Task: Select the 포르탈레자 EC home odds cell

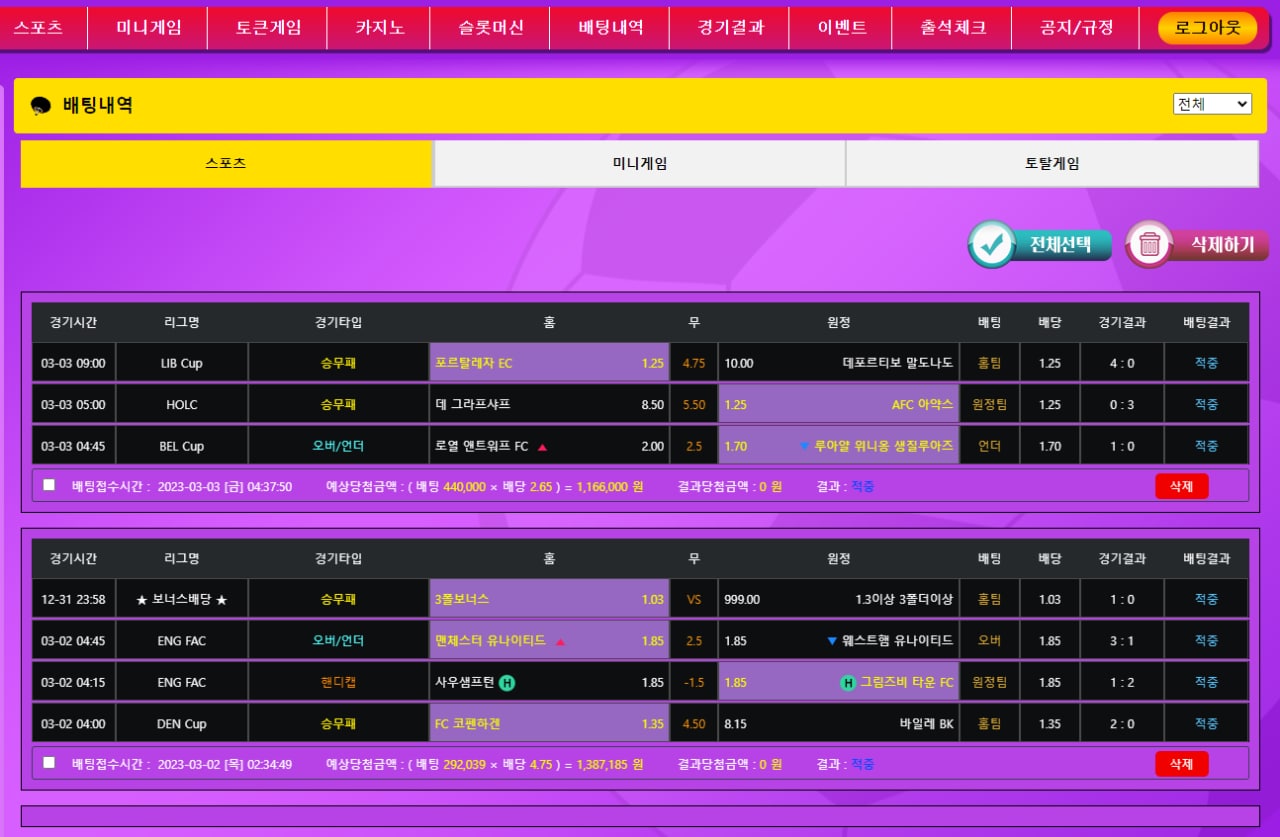Action: [549, 363]
